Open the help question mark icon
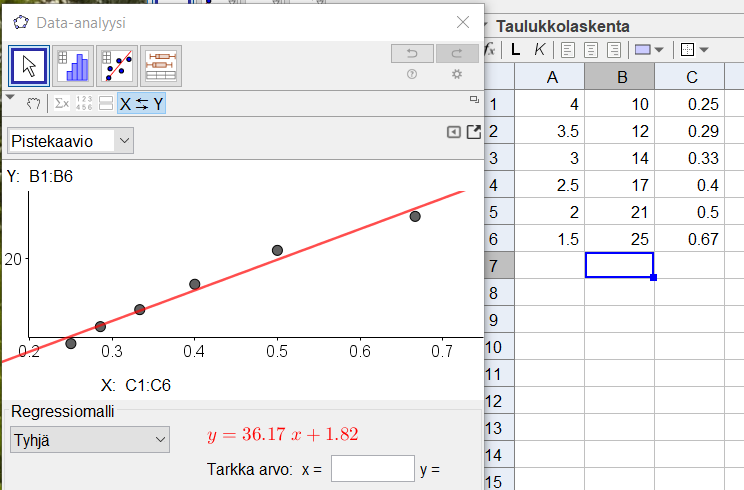This screenshot has width=744, height=490. (412, 74)
